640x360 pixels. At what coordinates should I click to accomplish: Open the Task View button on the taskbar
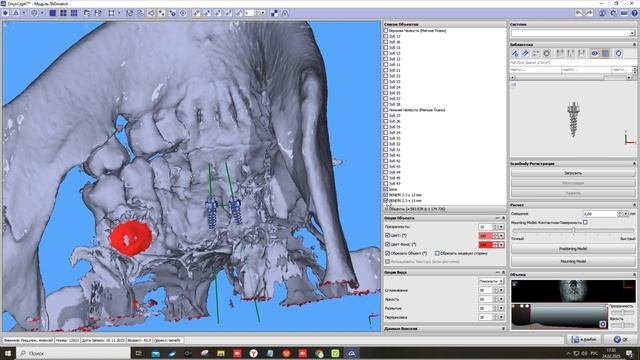coord(138,353)
